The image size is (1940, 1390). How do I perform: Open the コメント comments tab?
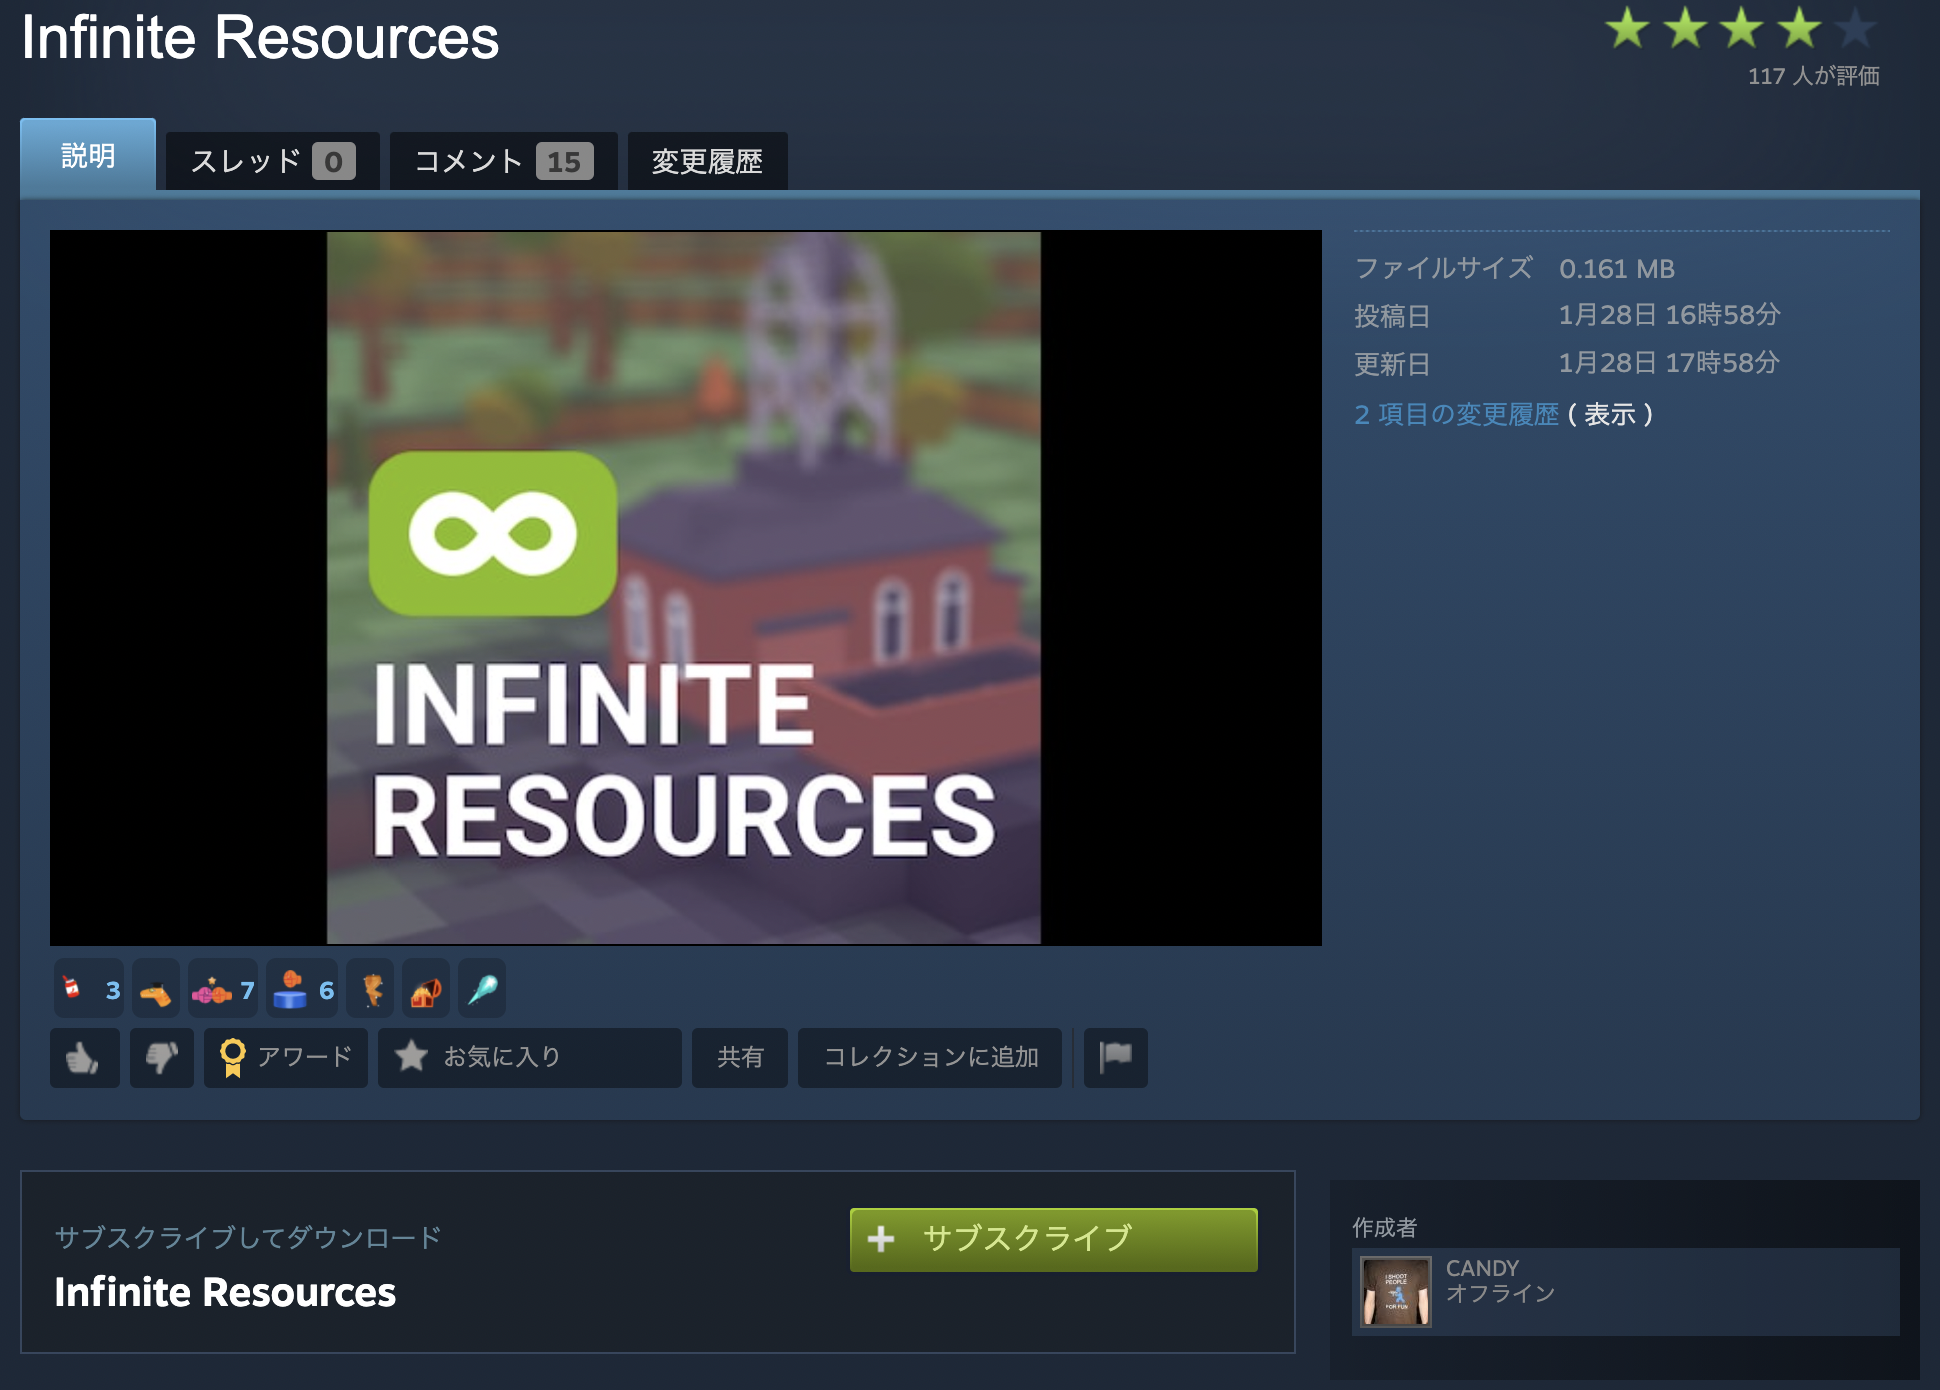(x=503, y=161)
